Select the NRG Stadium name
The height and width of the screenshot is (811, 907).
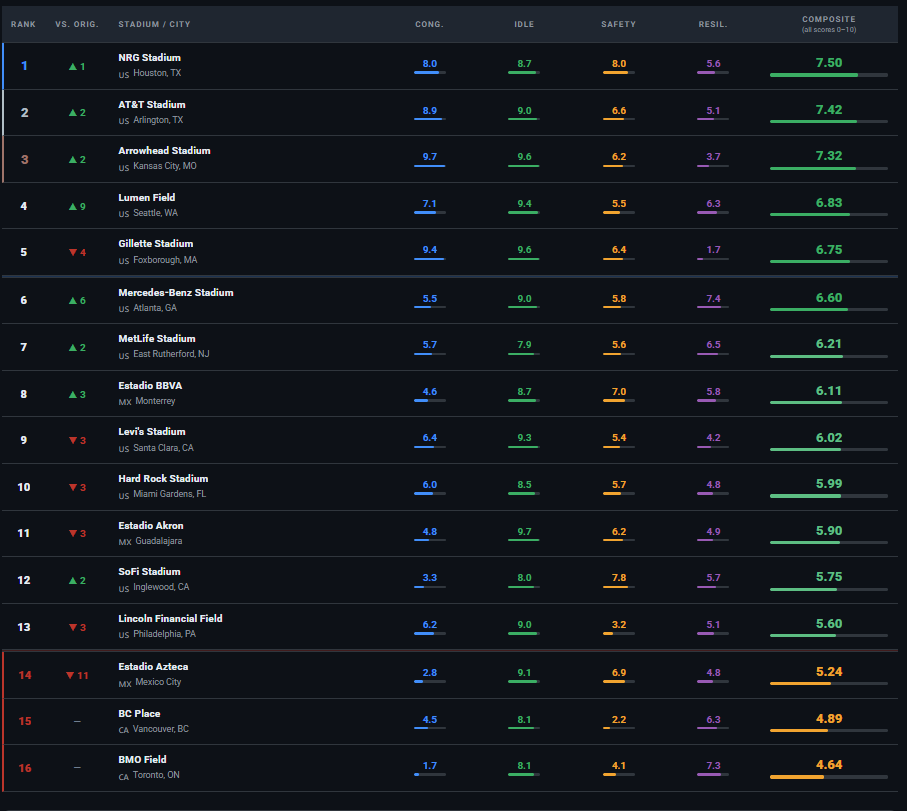[x=149, y=58]
